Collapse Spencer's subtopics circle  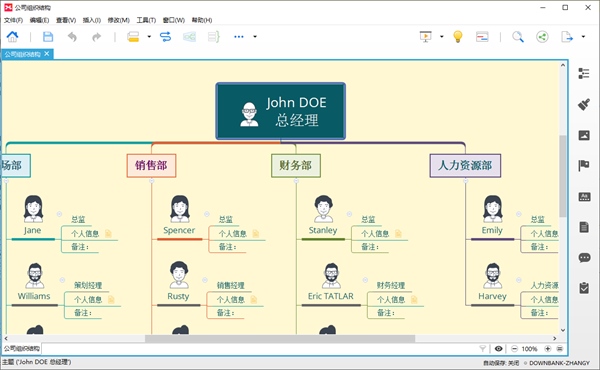click(x=207, y=214)
